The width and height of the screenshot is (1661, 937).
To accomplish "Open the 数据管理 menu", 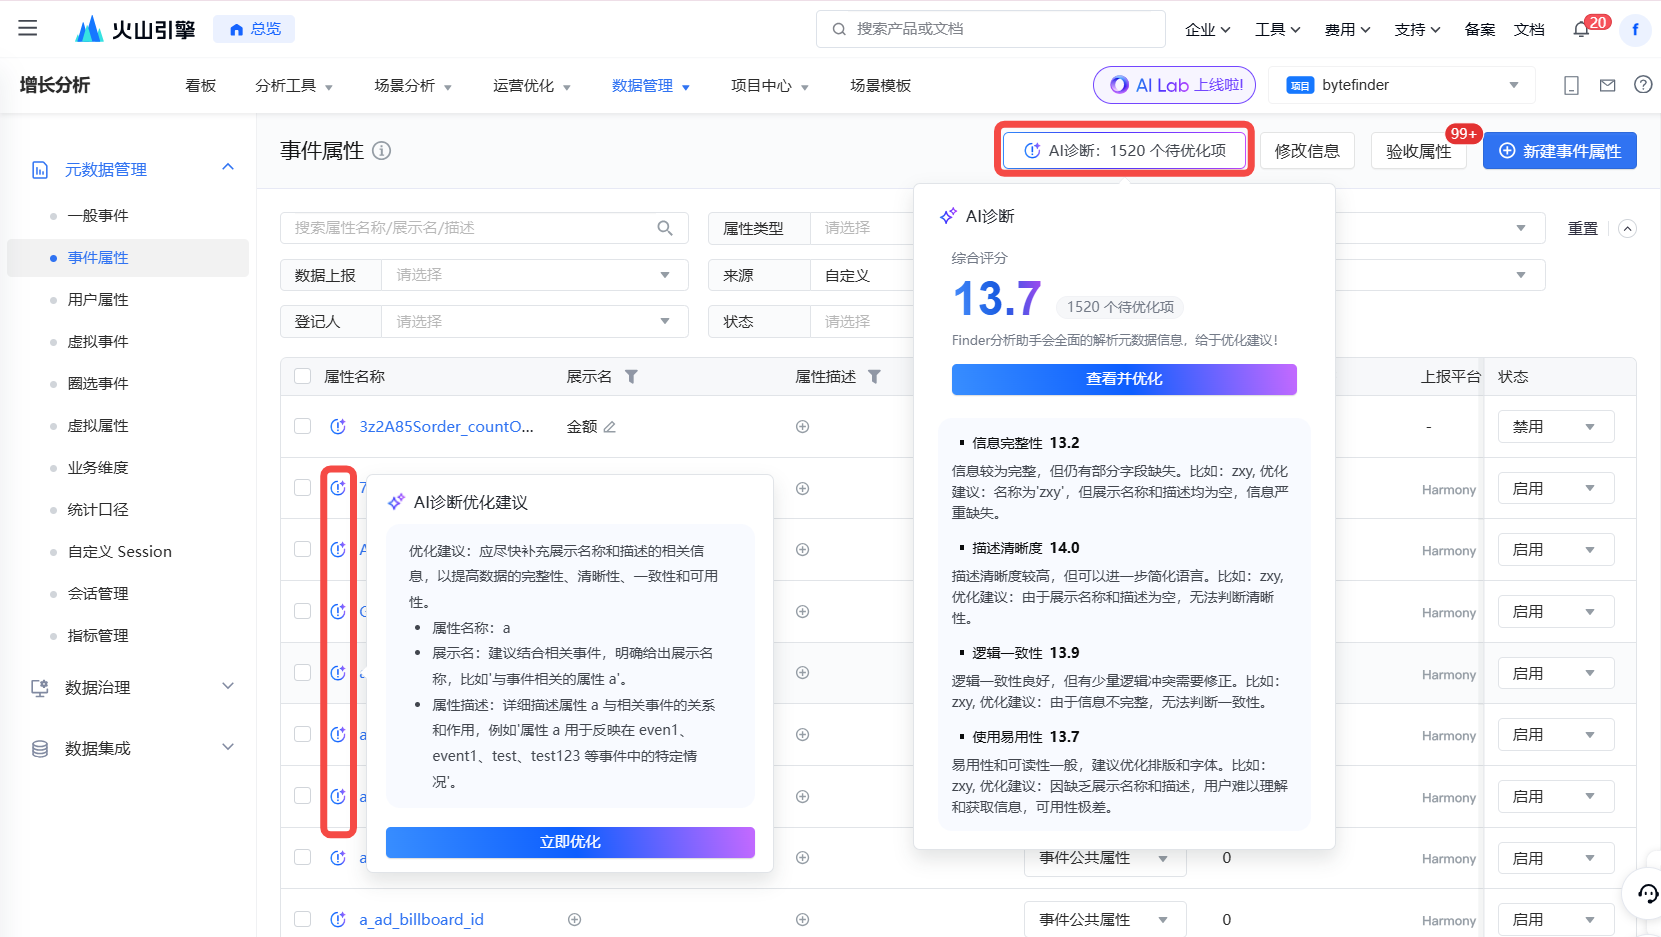I will (651, 86).
